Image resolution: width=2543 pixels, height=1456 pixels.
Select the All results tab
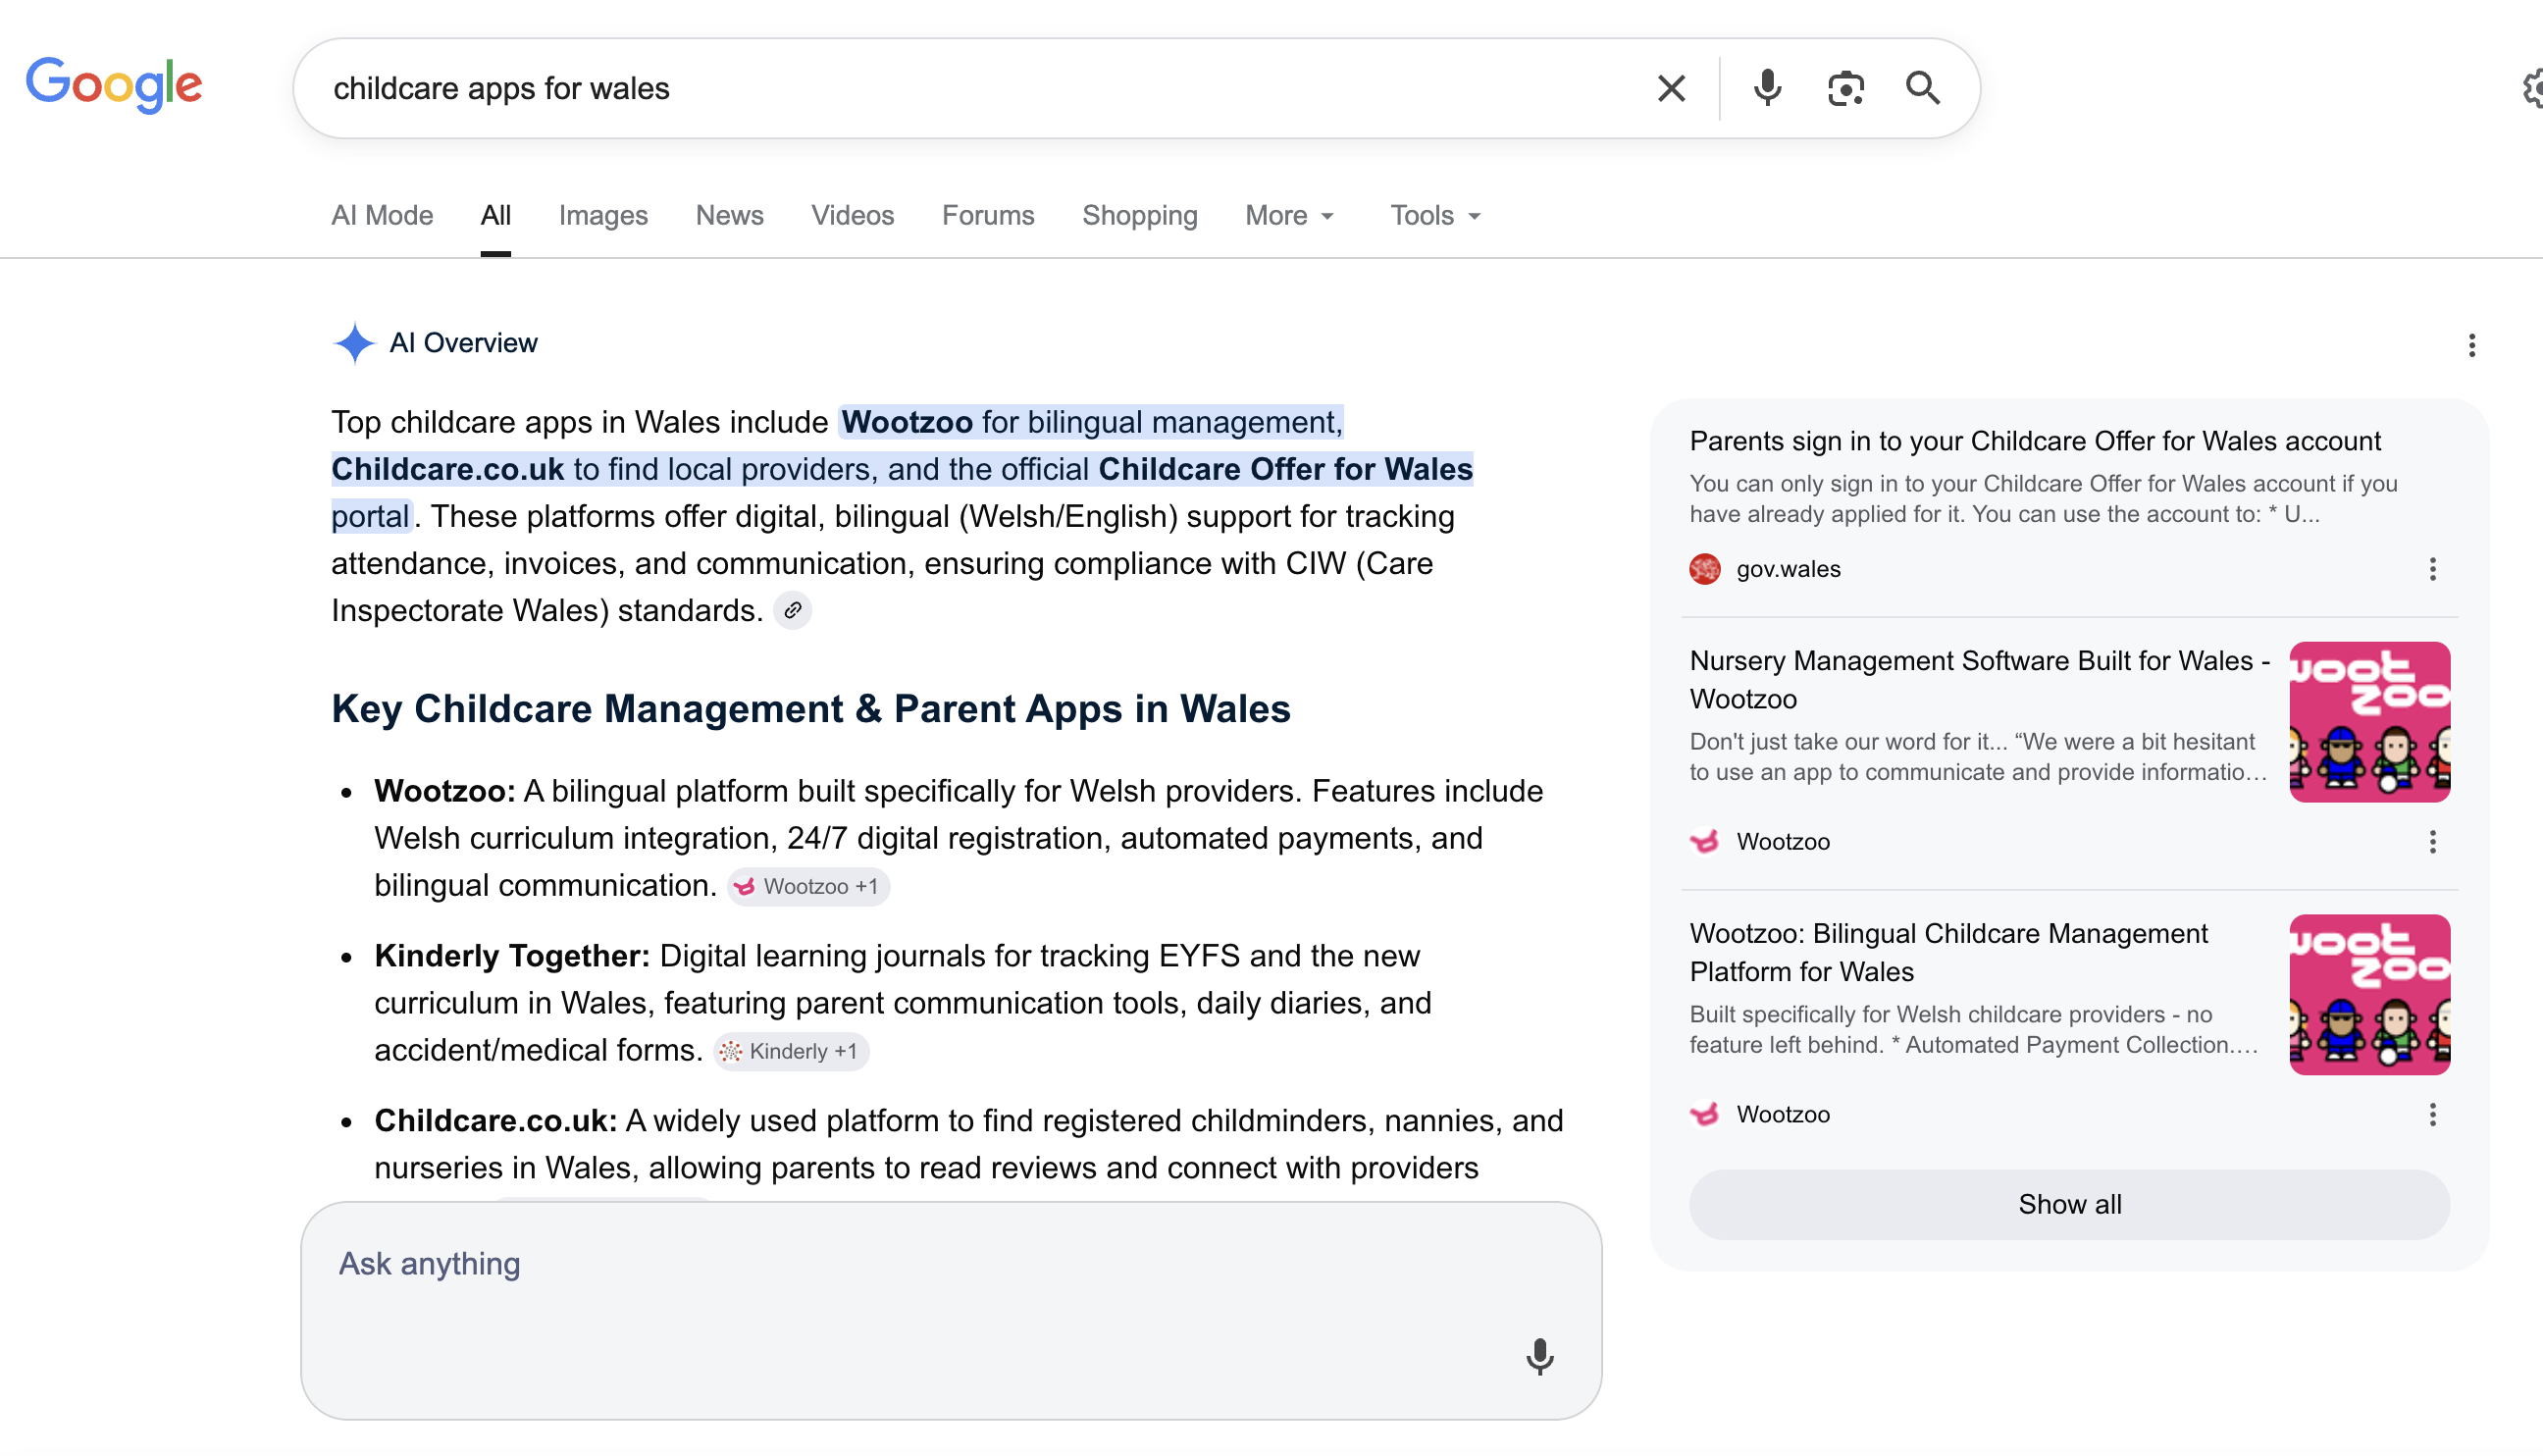(x=495, y=216)
